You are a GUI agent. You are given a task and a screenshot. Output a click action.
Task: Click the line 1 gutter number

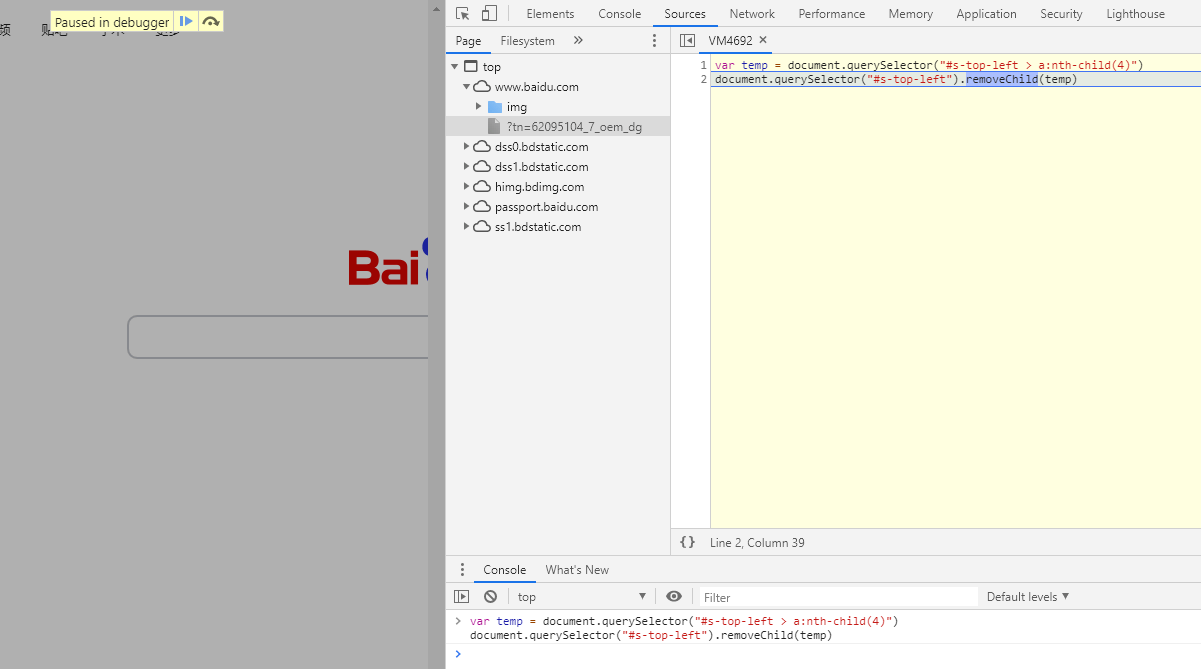(703, 65)
